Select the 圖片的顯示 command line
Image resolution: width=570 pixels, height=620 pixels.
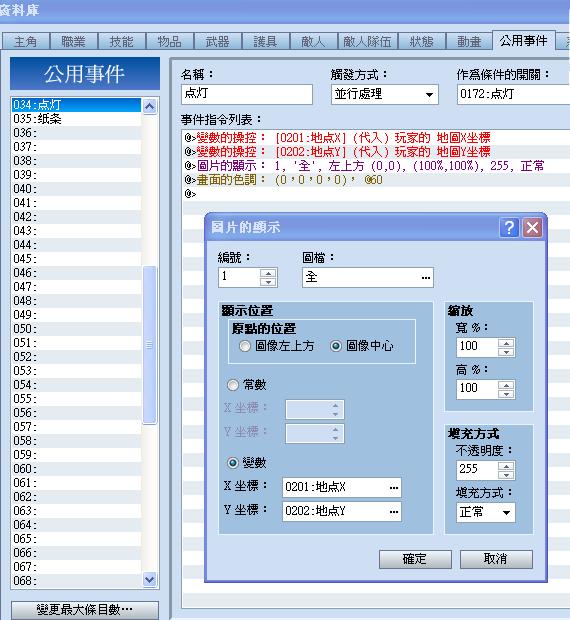click(x=376, y=166)
